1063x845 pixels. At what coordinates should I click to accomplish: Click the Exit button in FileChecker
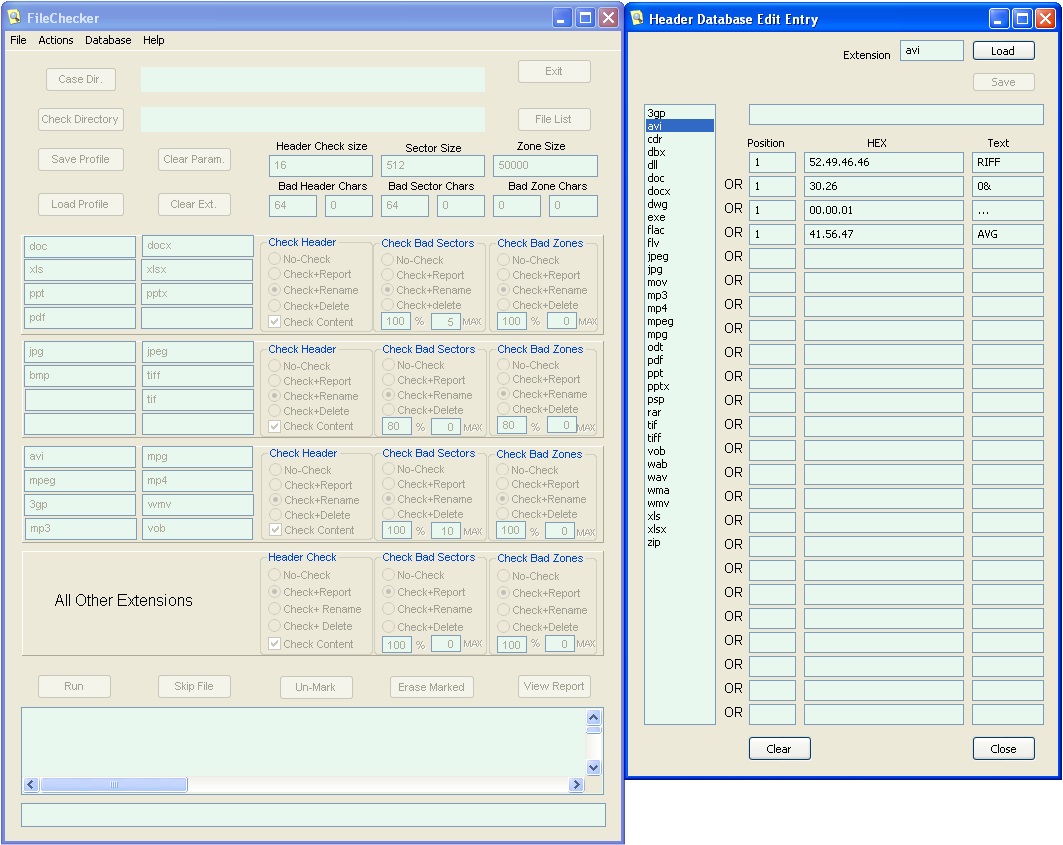pyautogui.click(x=553, y=71)
